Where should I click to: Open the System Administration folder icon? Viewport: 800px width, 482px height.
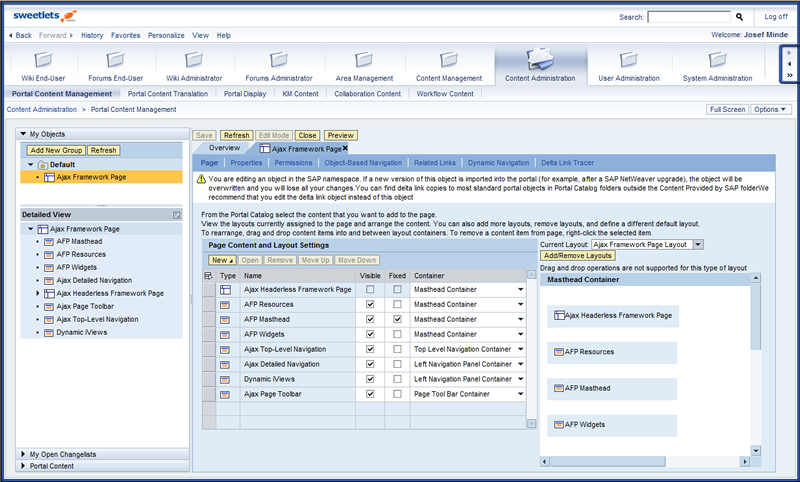pos(717,60)
